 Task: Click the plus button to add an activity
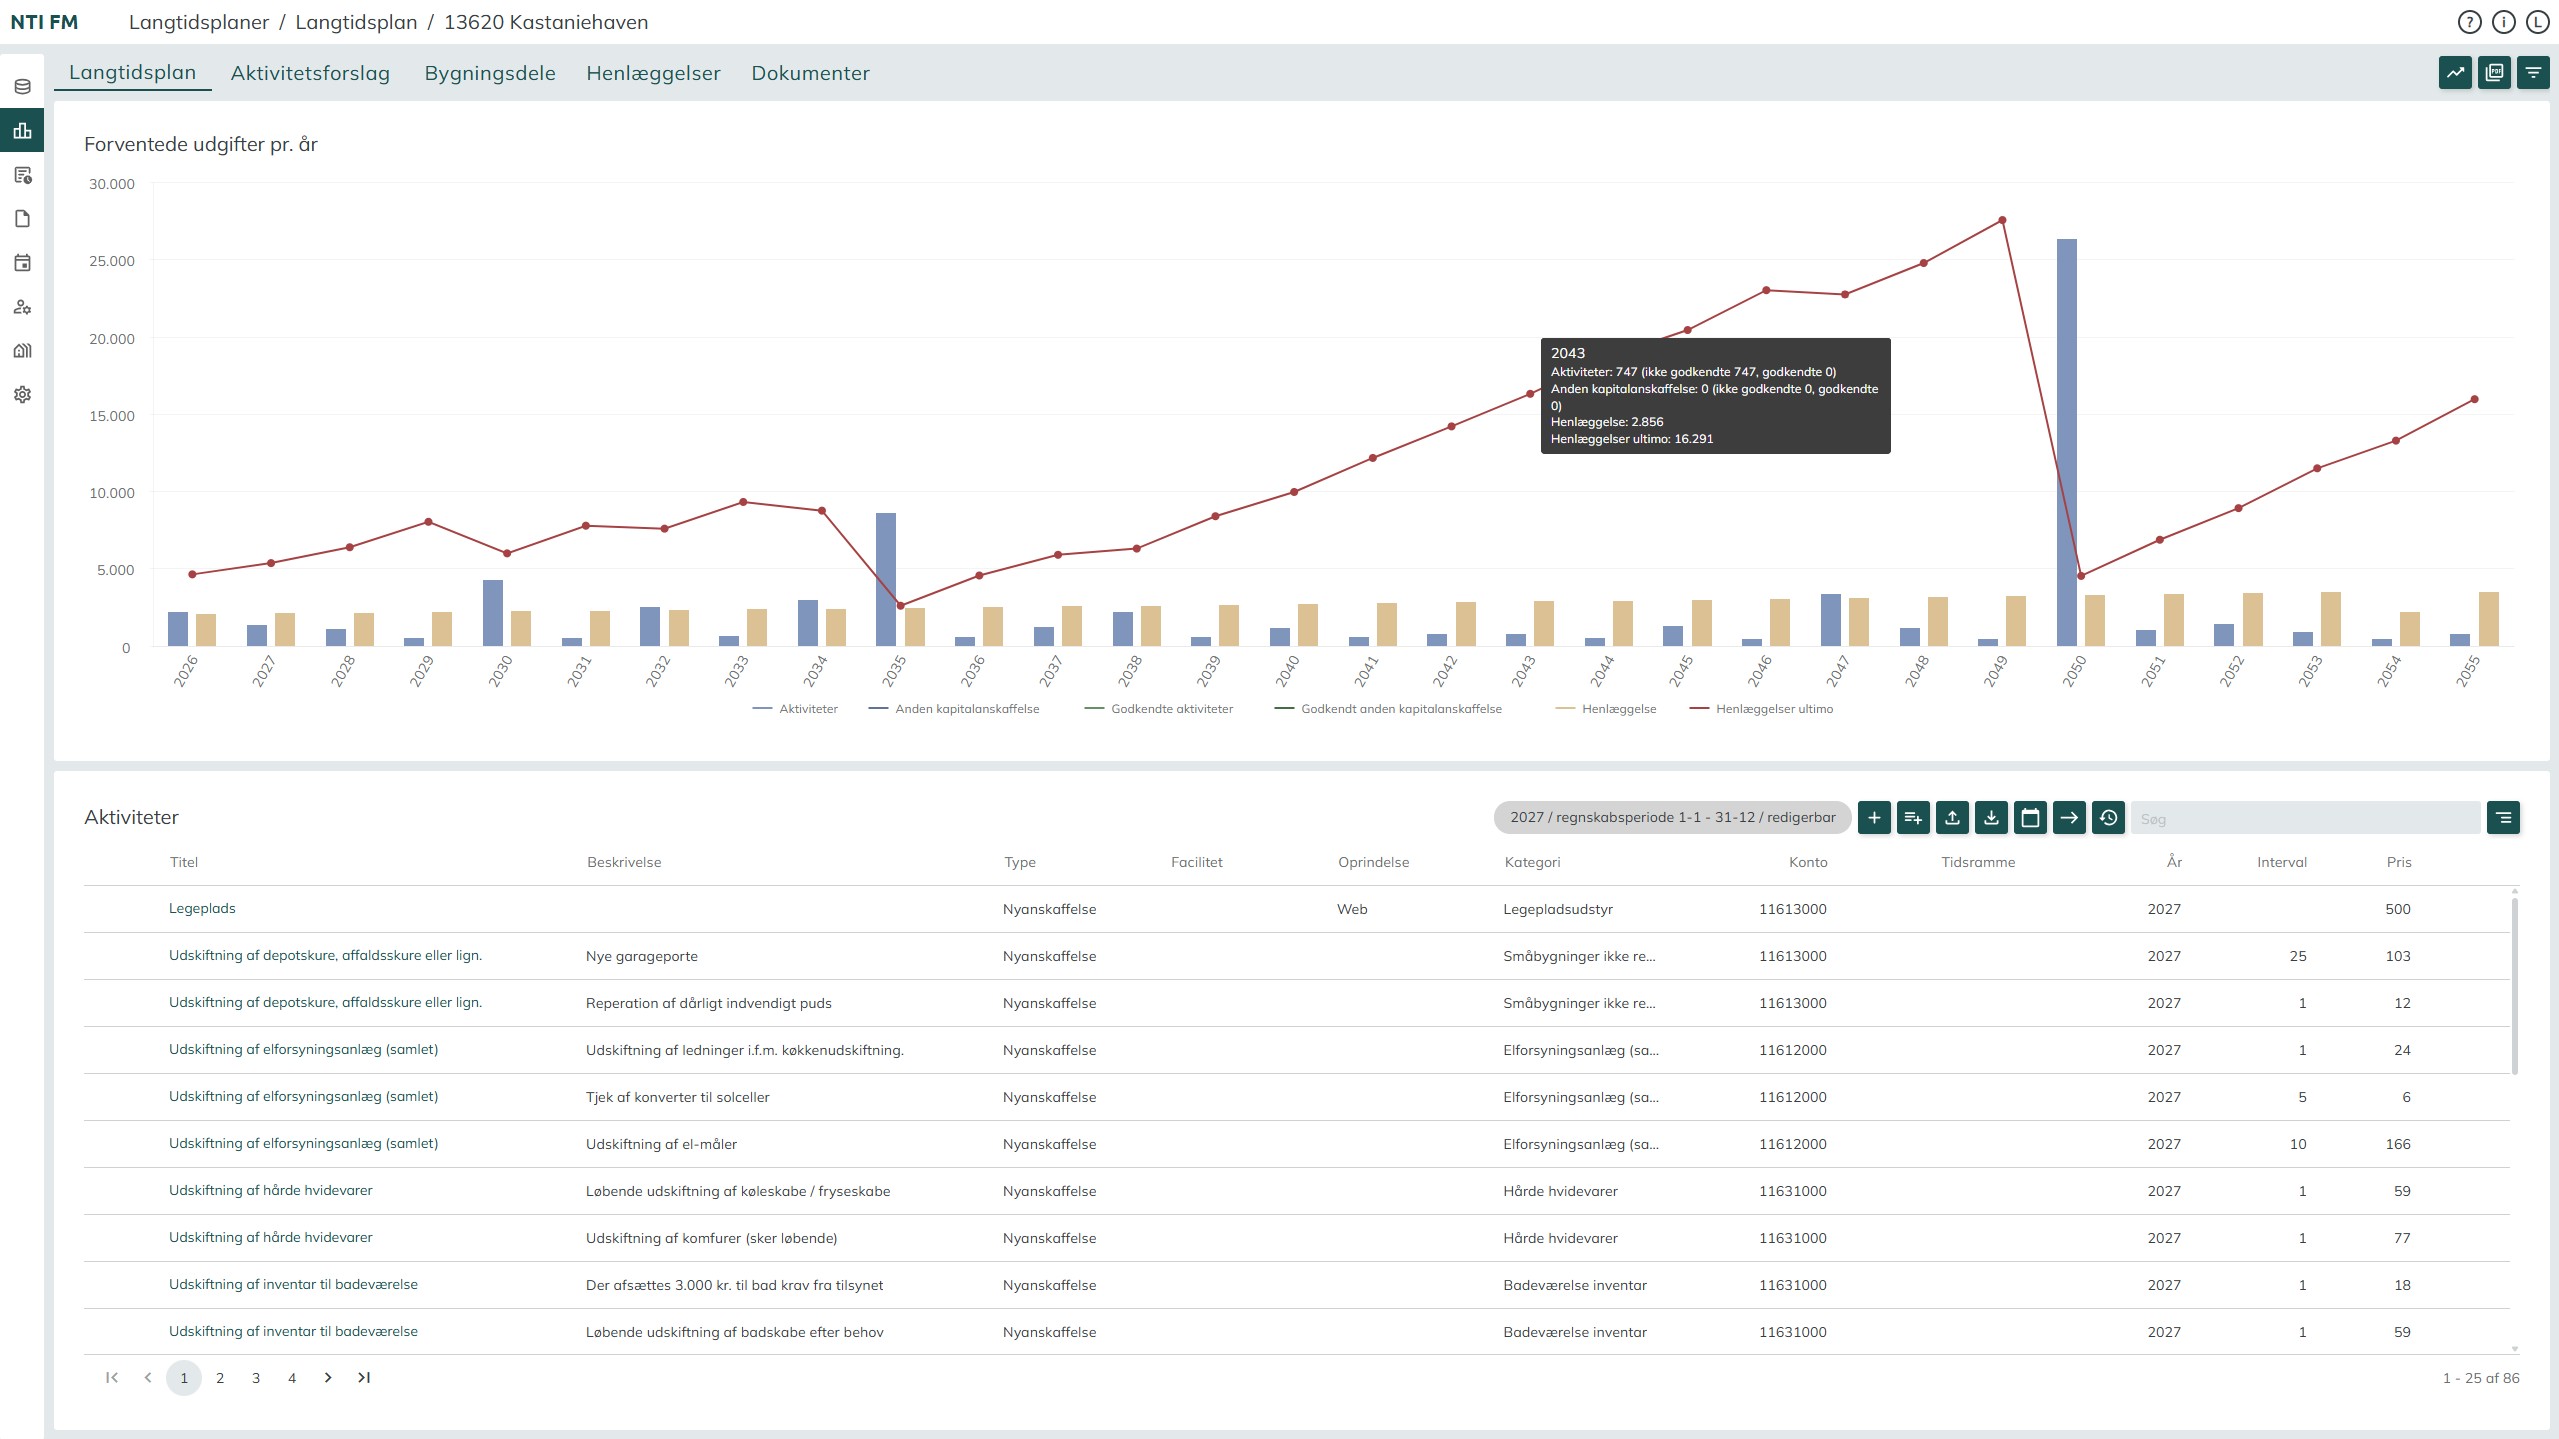1874,818
